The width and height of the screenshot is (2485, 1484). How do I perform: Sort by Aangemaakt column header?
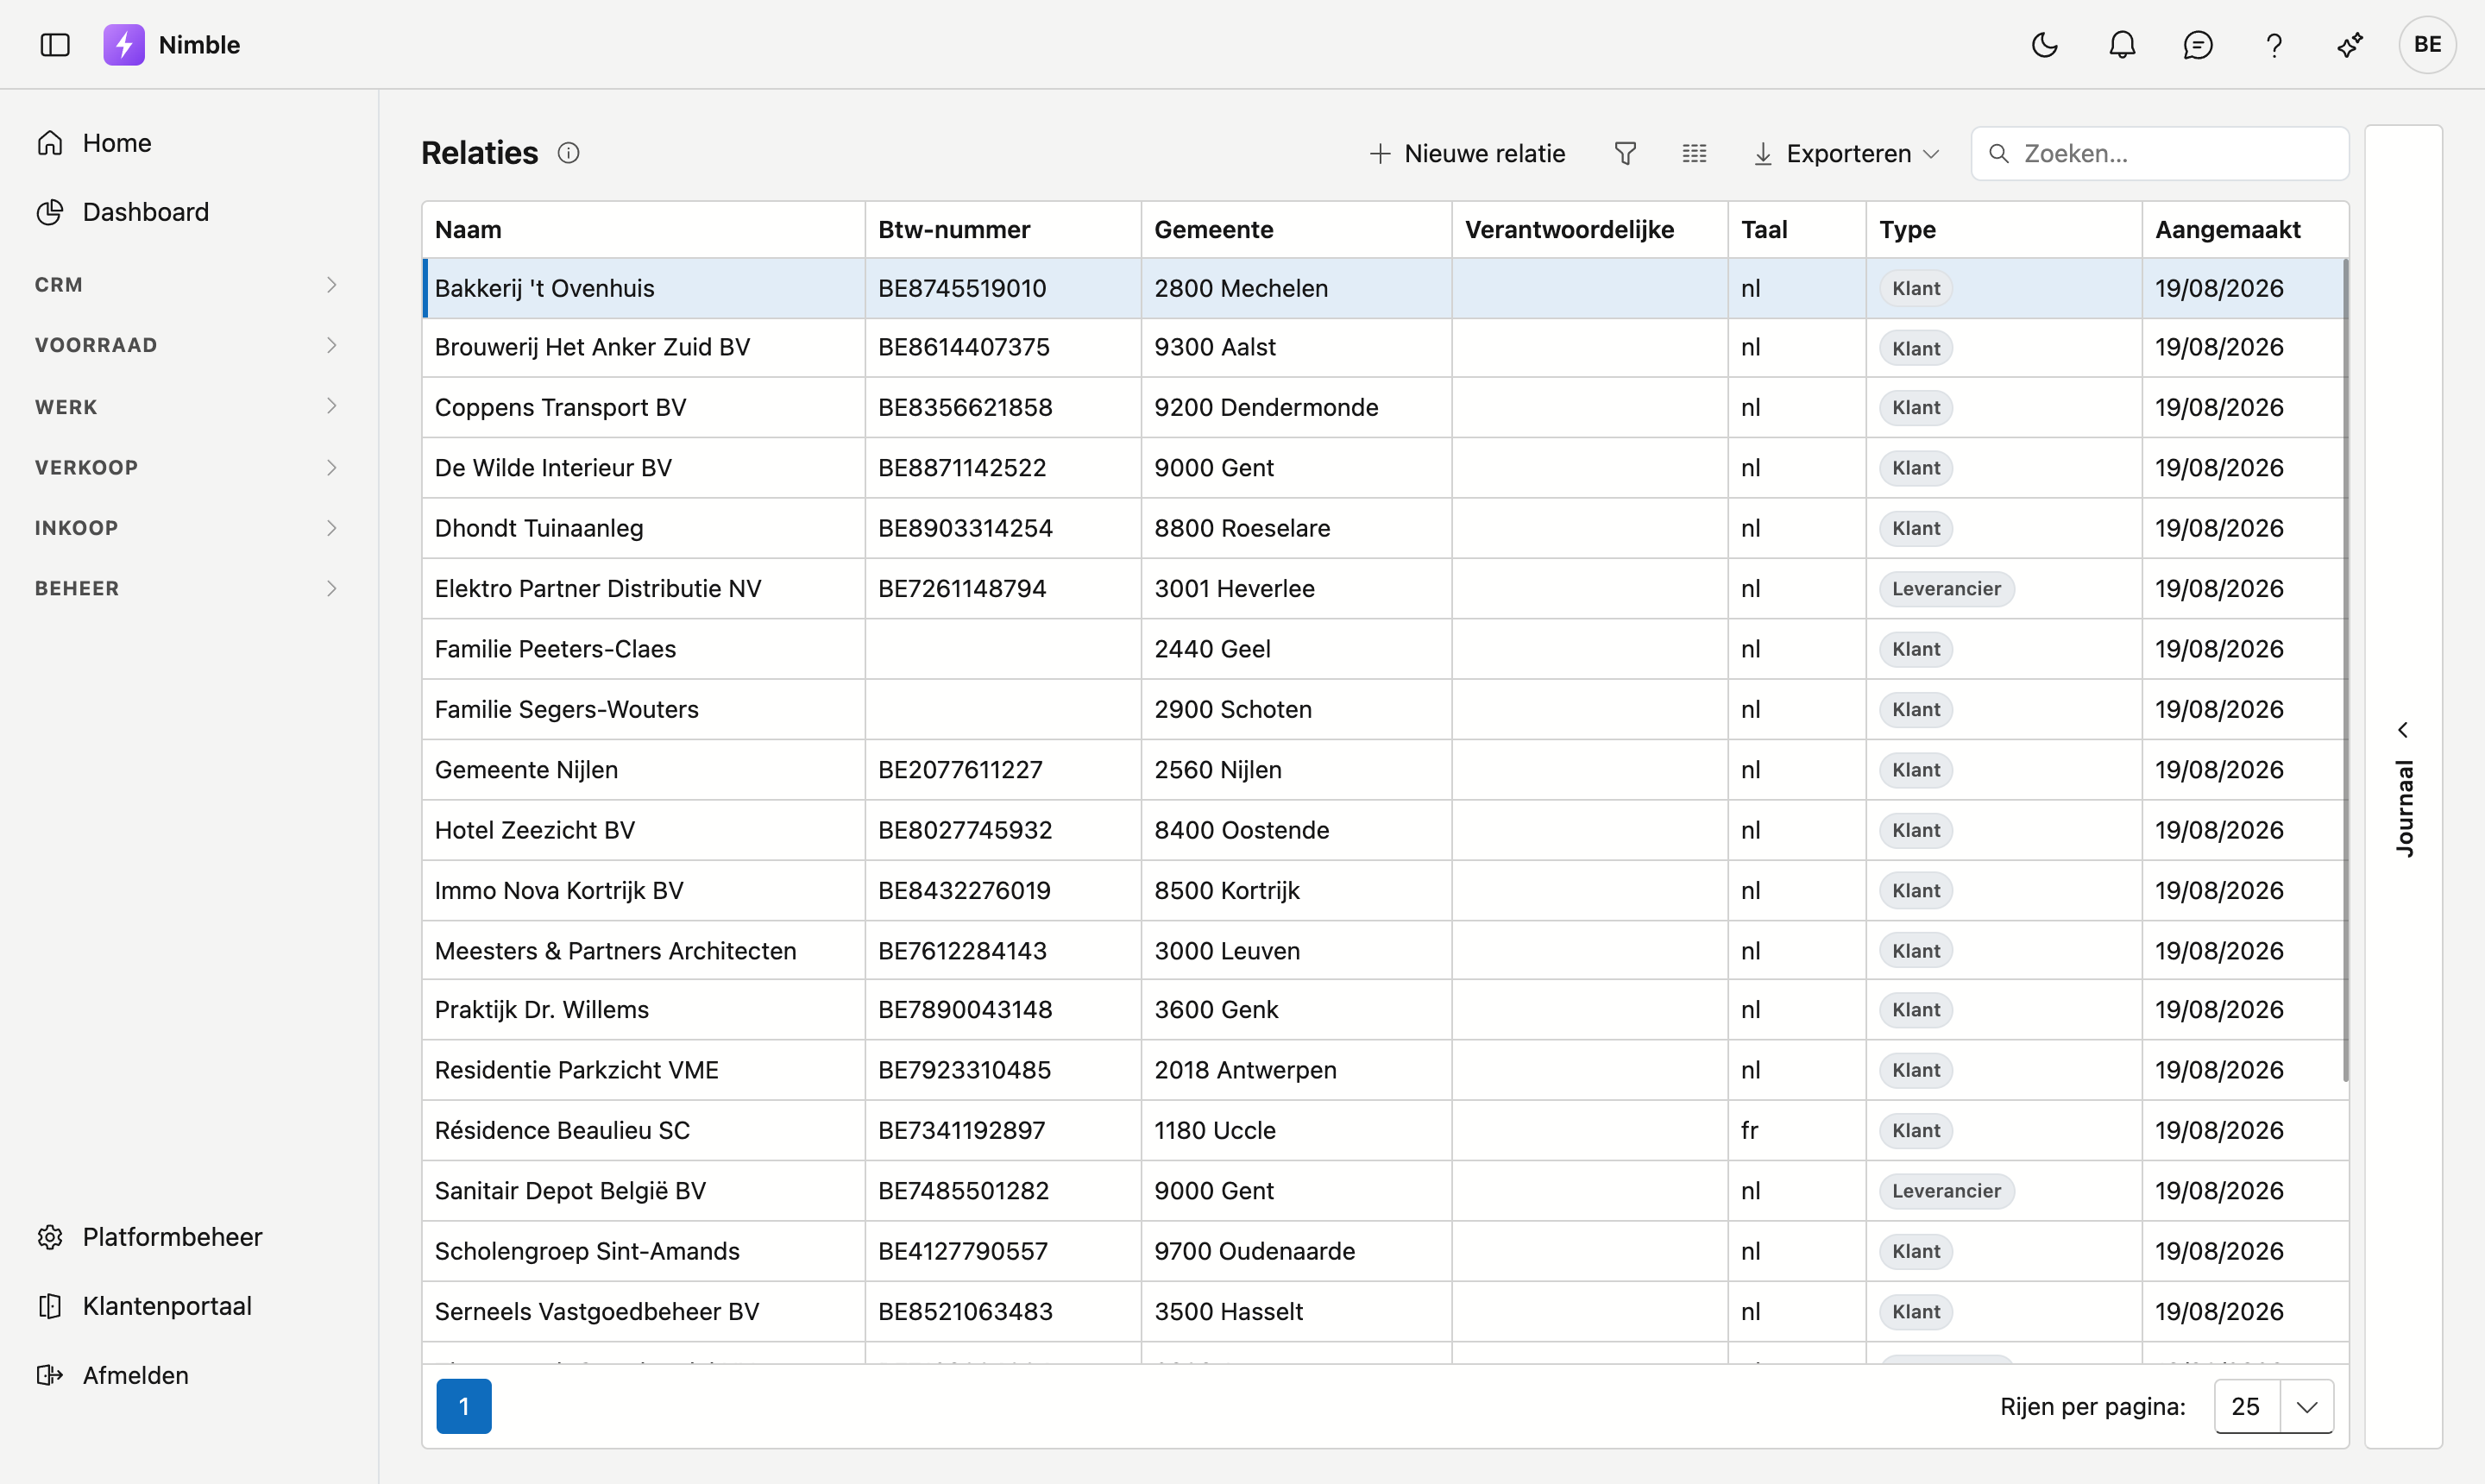pos(2245,230)
